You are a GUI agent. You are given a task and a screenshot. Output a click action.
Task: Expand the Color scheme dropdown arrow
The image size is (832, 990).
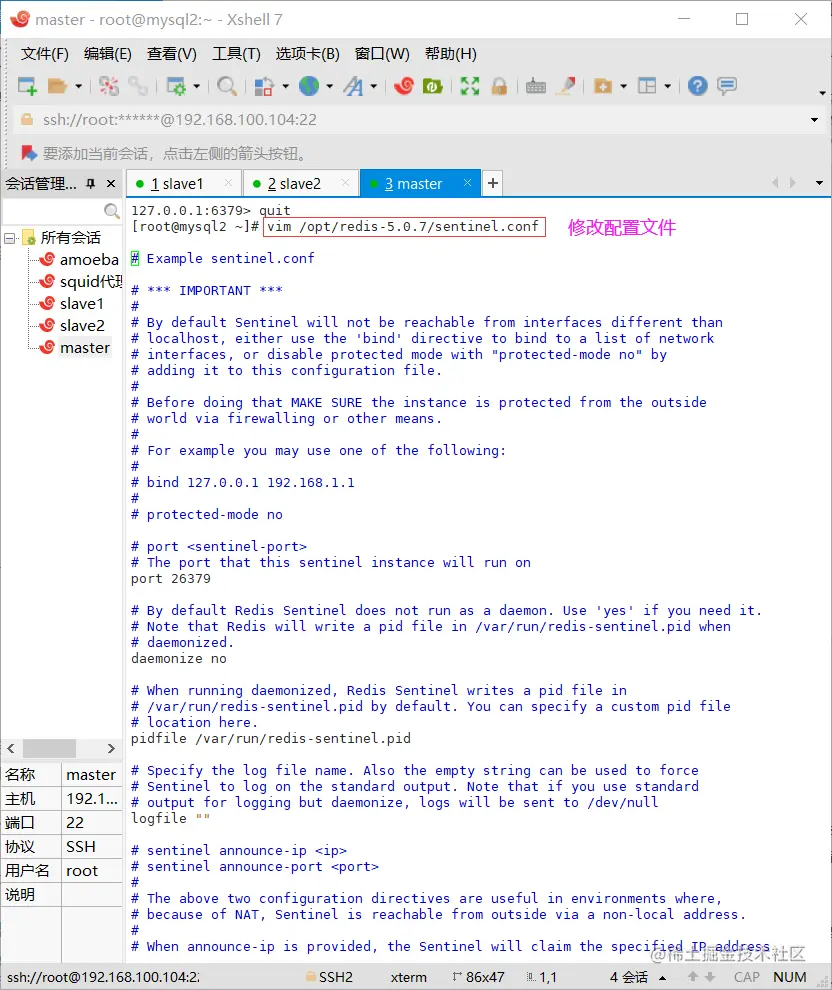(x=285, y=86)
